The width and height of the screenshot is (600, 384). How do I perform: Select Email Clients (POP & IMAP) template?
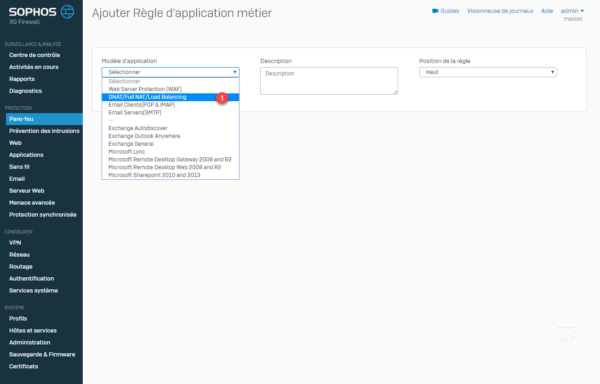(142, 105)
